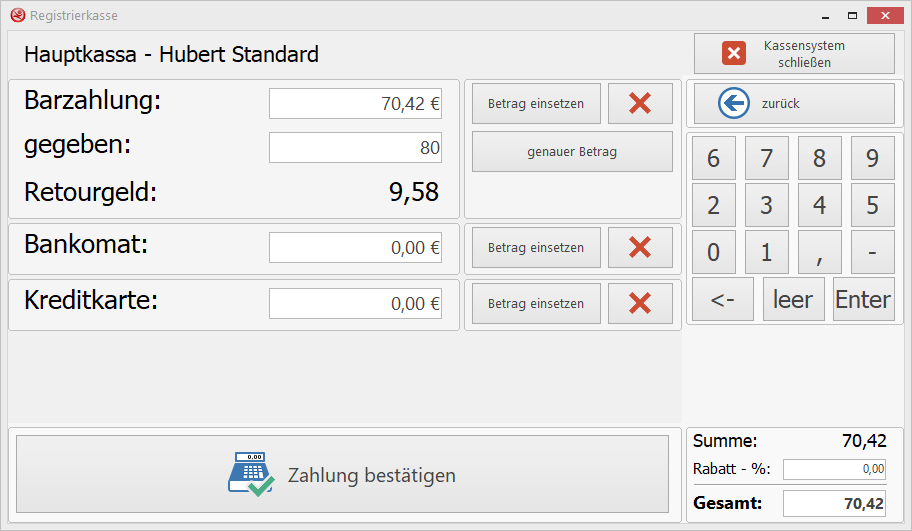912x531 pixels.
Task: Clear the Kreditkarte amount with red X
Action: pyautogui.click(x=640, y=303)
